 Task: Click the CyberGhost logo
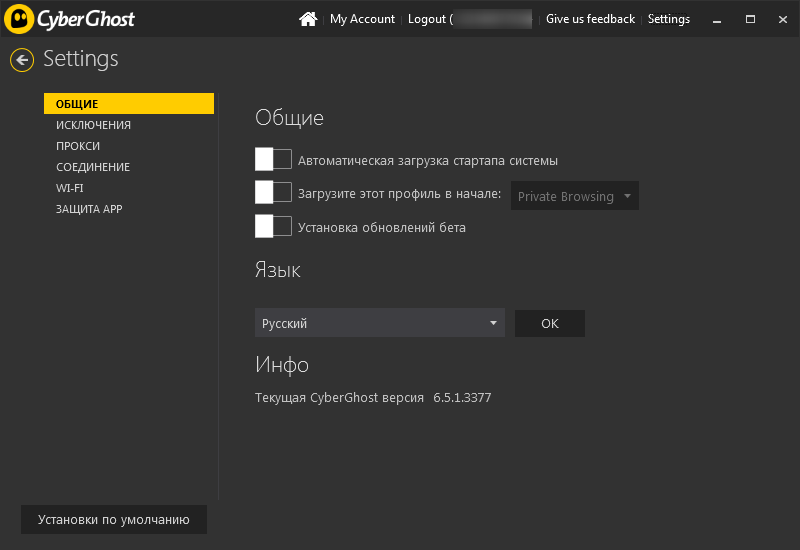tap(70, 19)
